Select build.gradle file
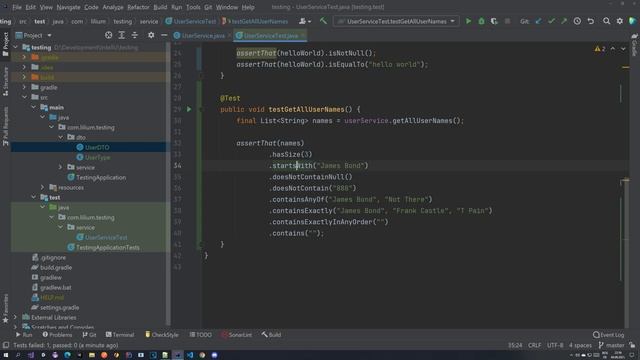Viewport: 640px width, 360px height. click(x=56, y=267)
